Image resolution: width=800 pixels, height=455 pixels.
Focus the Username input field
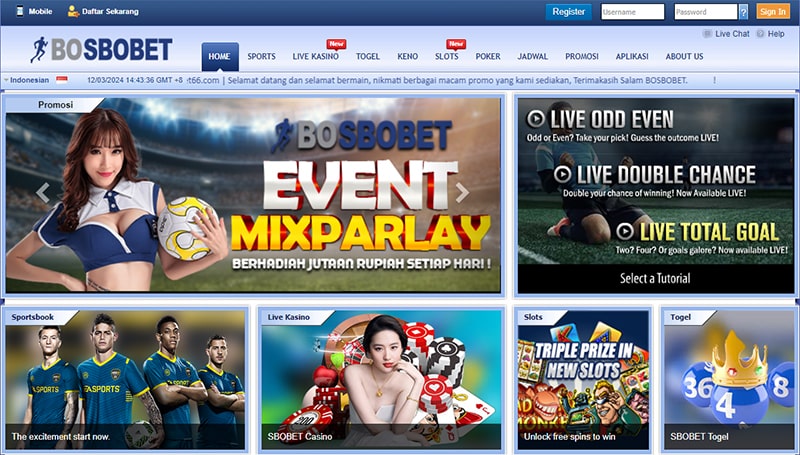(x=632, y=12)
